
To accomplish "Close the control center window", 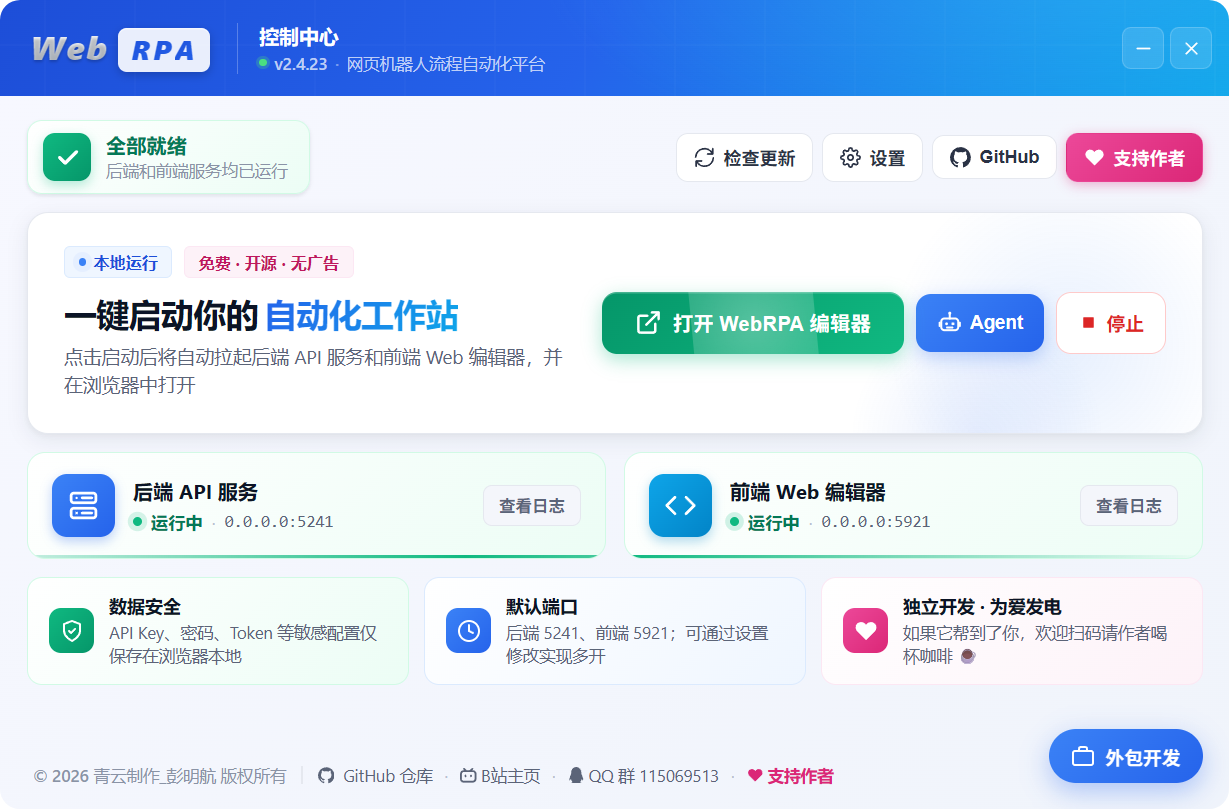I will [x=1191, y=48].
